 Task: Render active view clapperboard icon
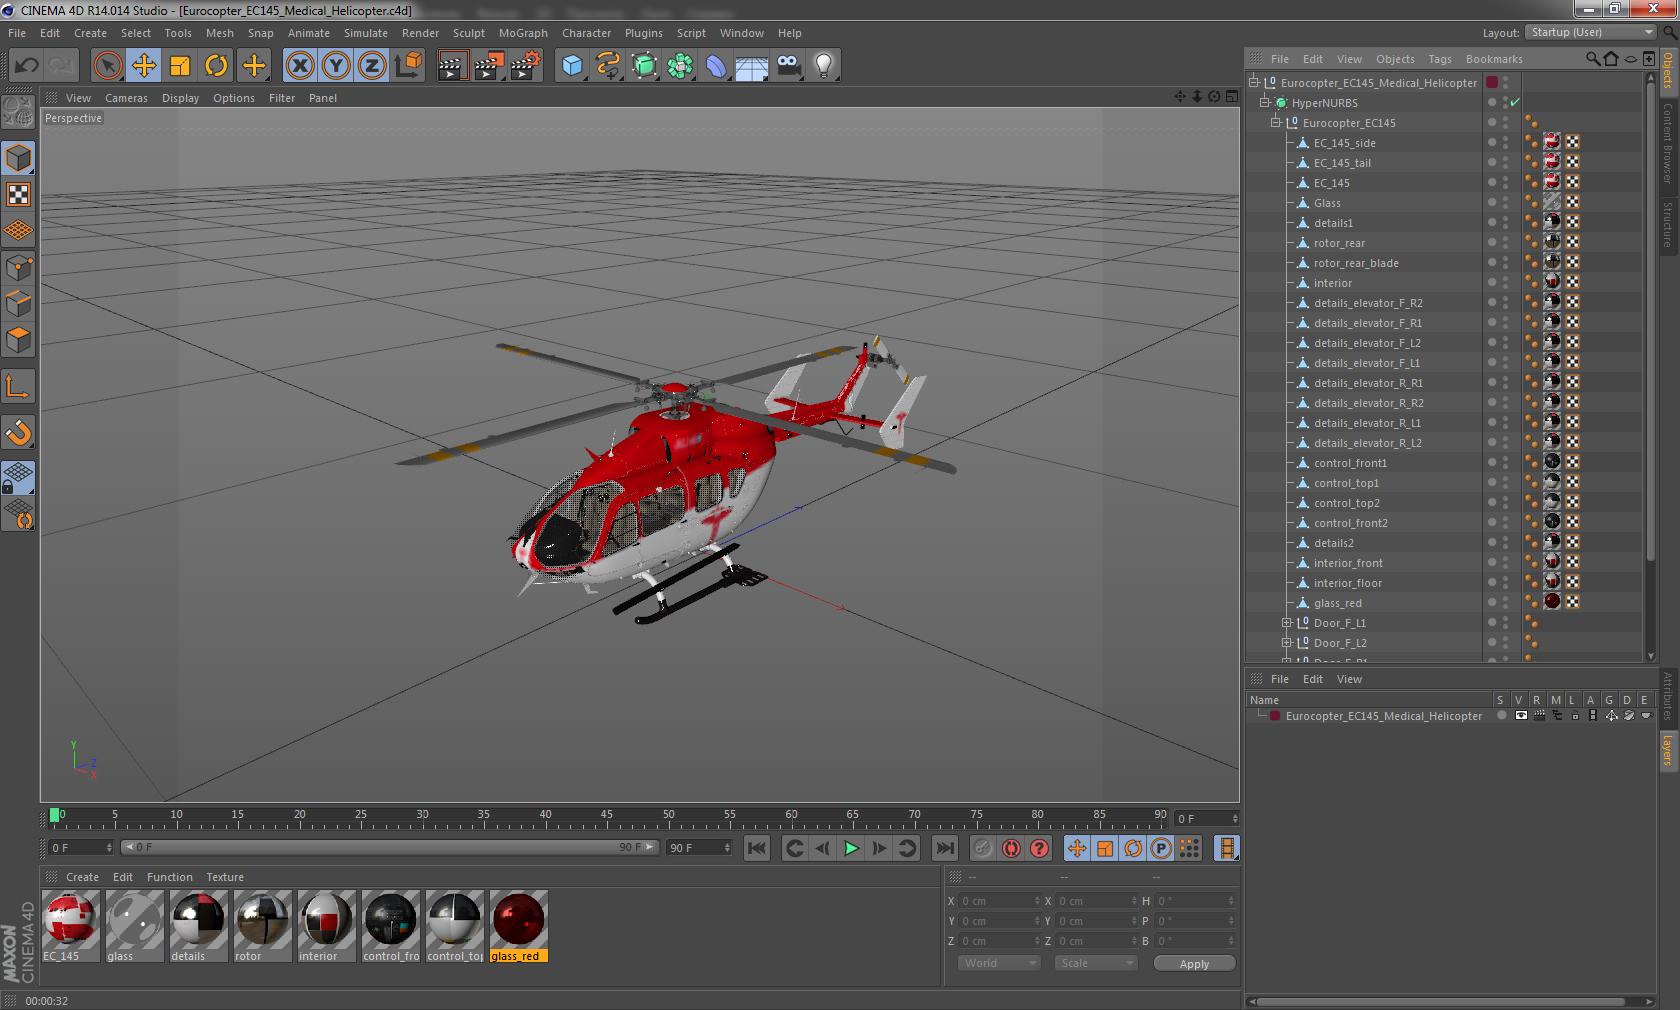click(x=452, y=66)
